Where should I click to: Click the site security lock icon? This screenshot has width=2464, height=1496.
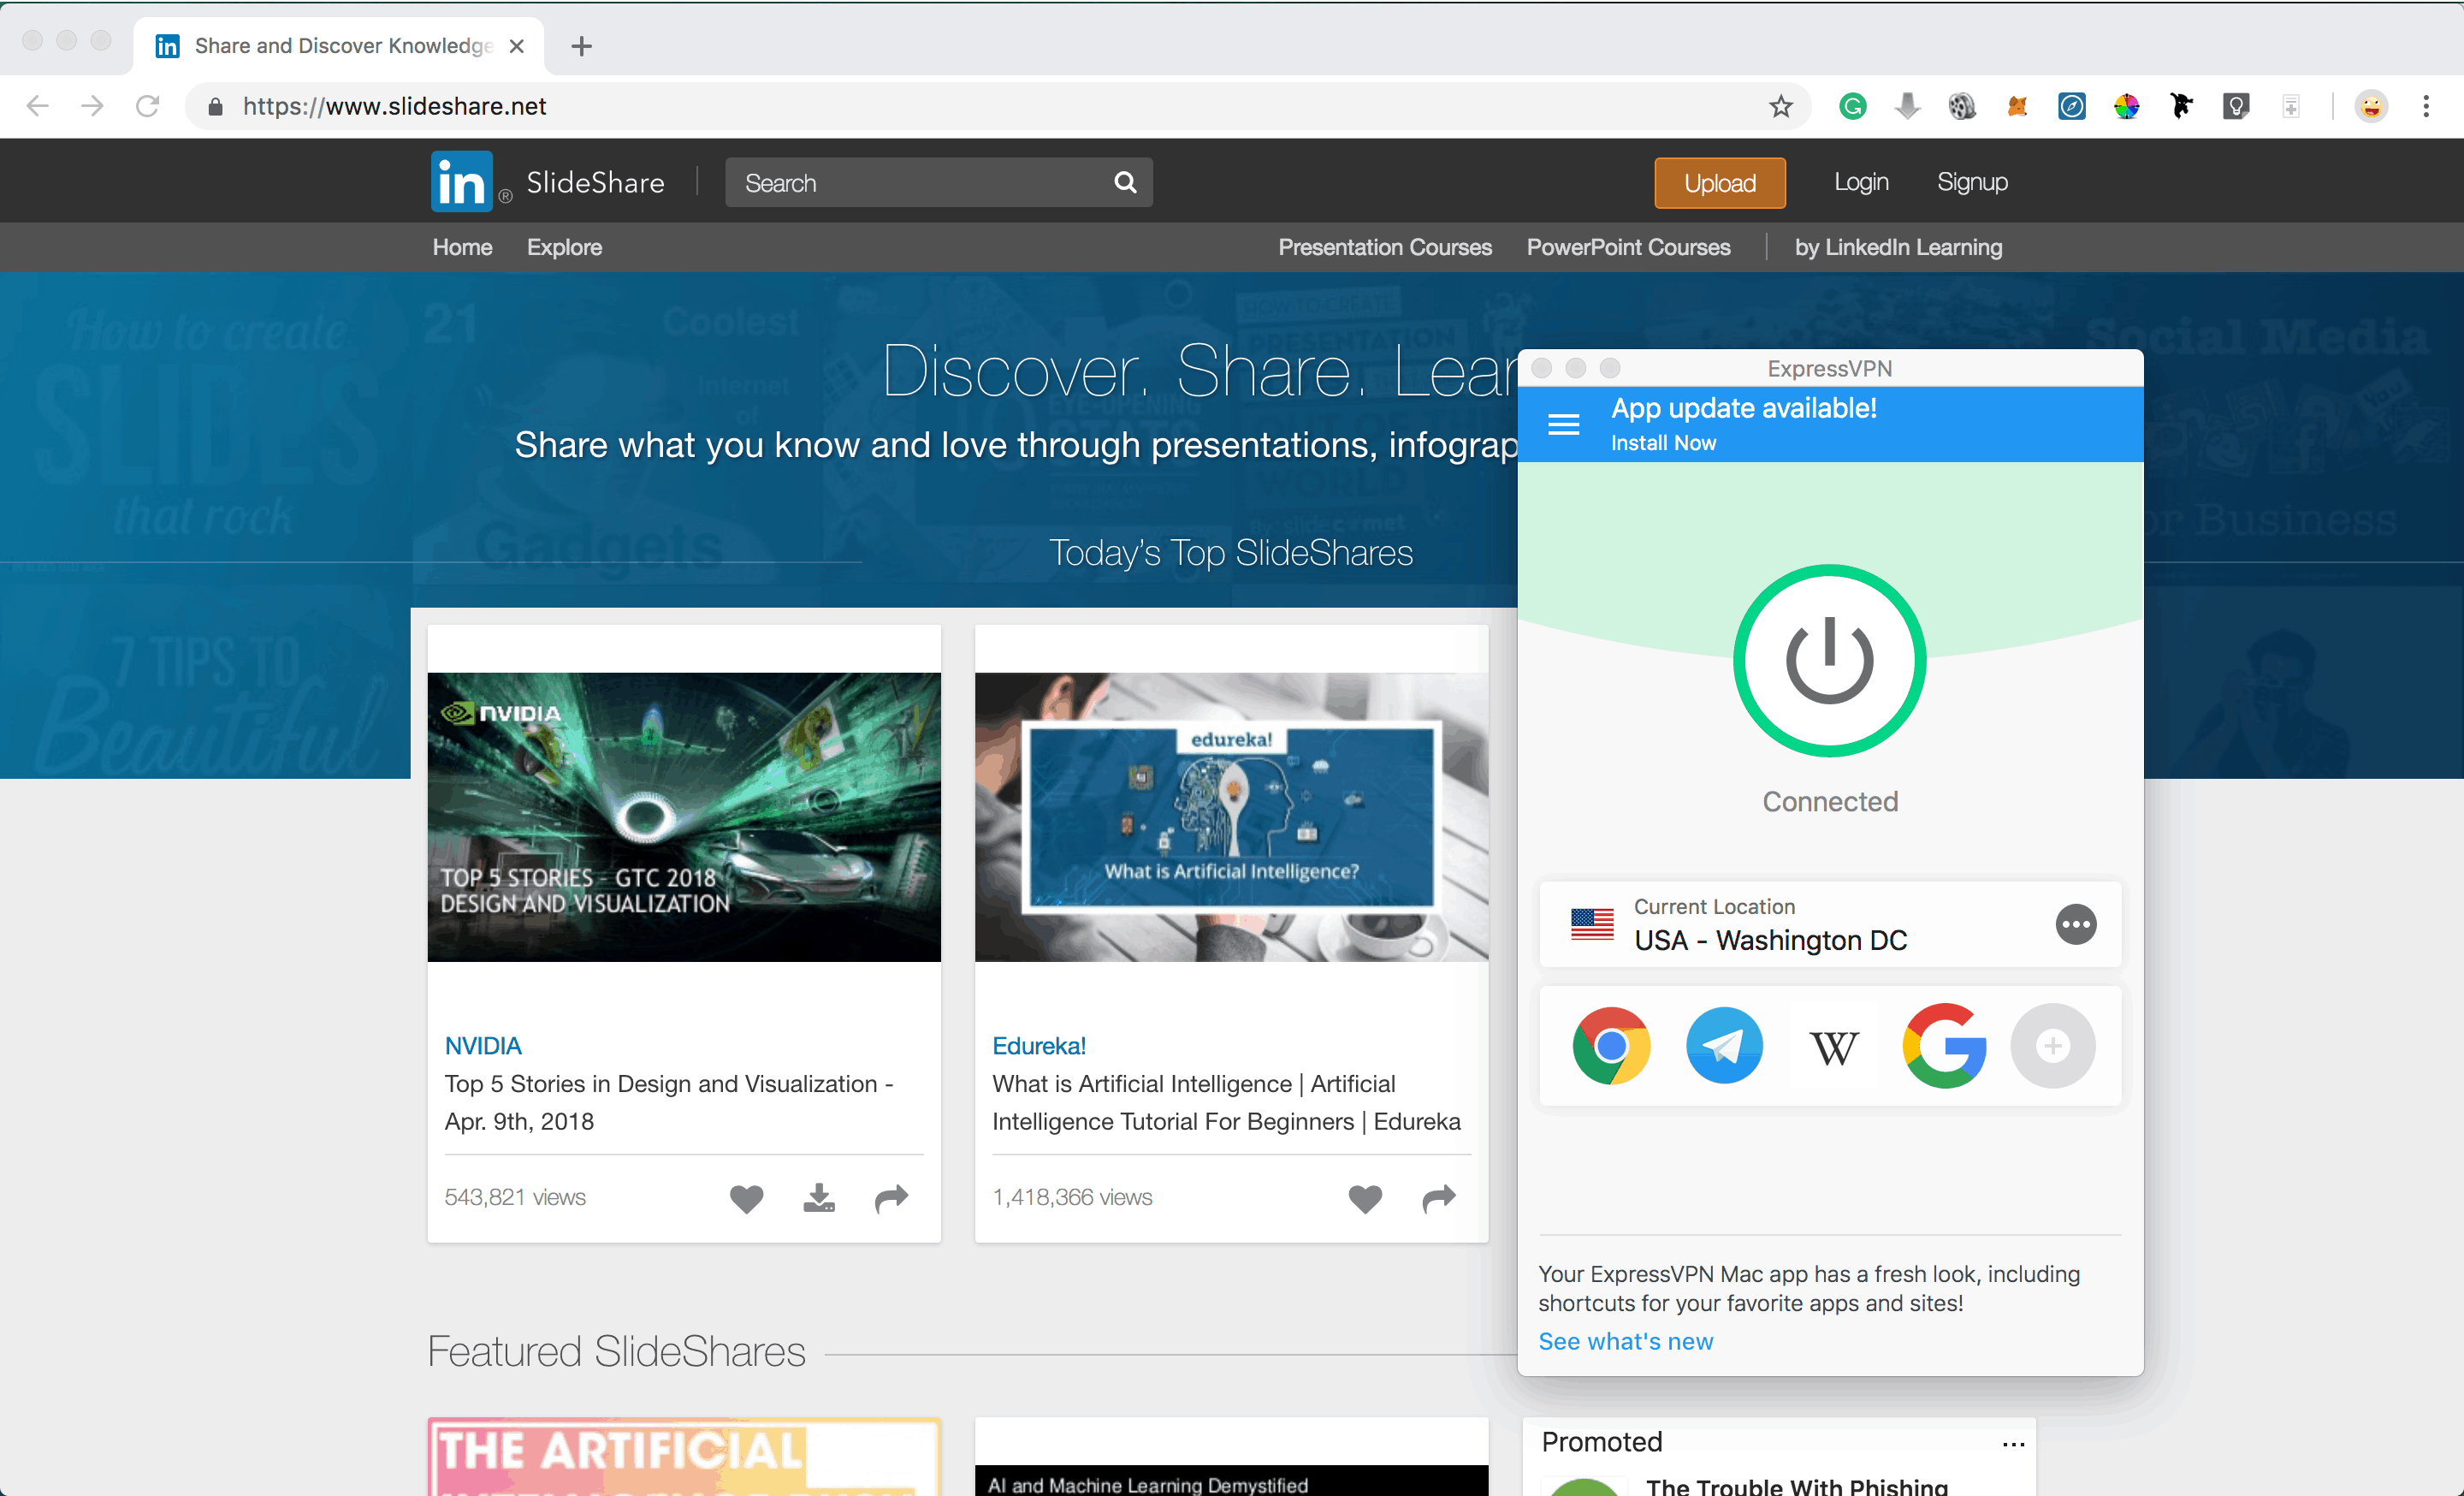click(215, 106)
